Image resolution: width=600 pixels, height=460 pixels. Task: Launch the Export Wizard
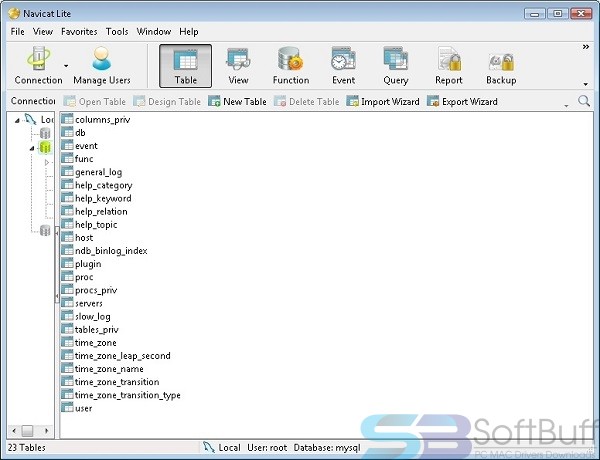(x=462, y=101)
